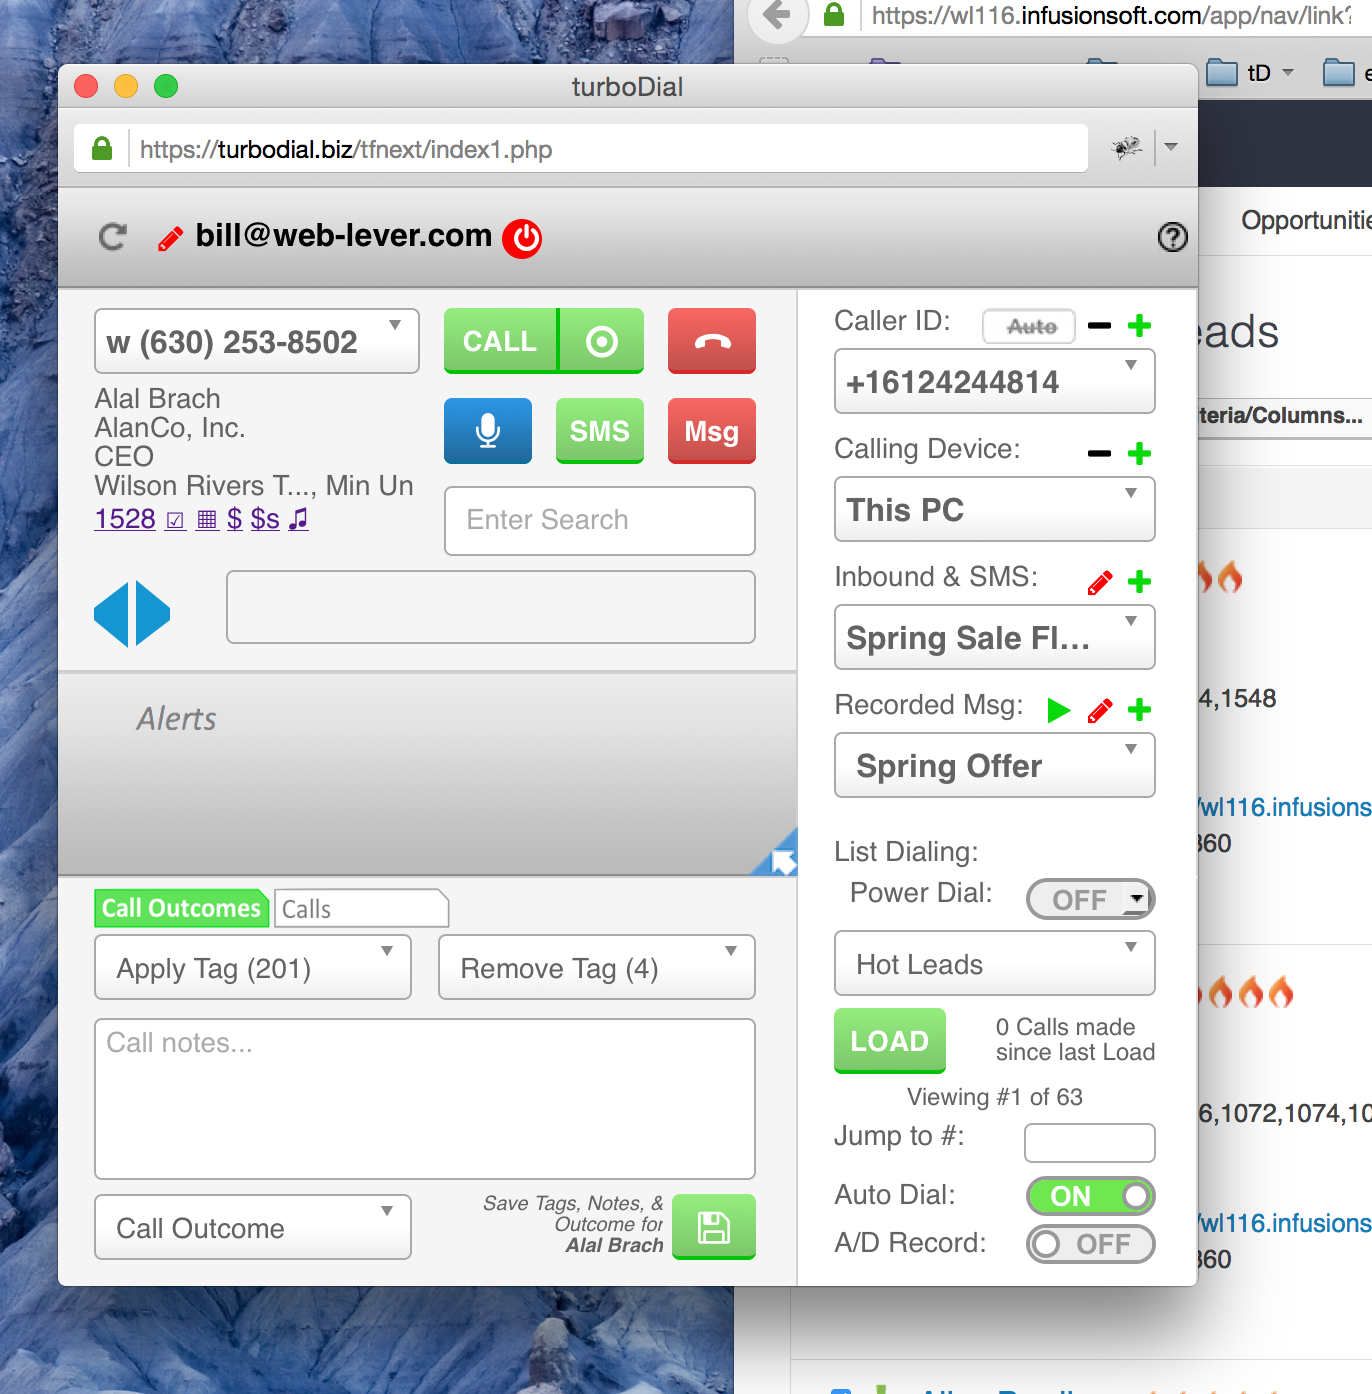Open the contact ID 1528 link

point(125,519)
